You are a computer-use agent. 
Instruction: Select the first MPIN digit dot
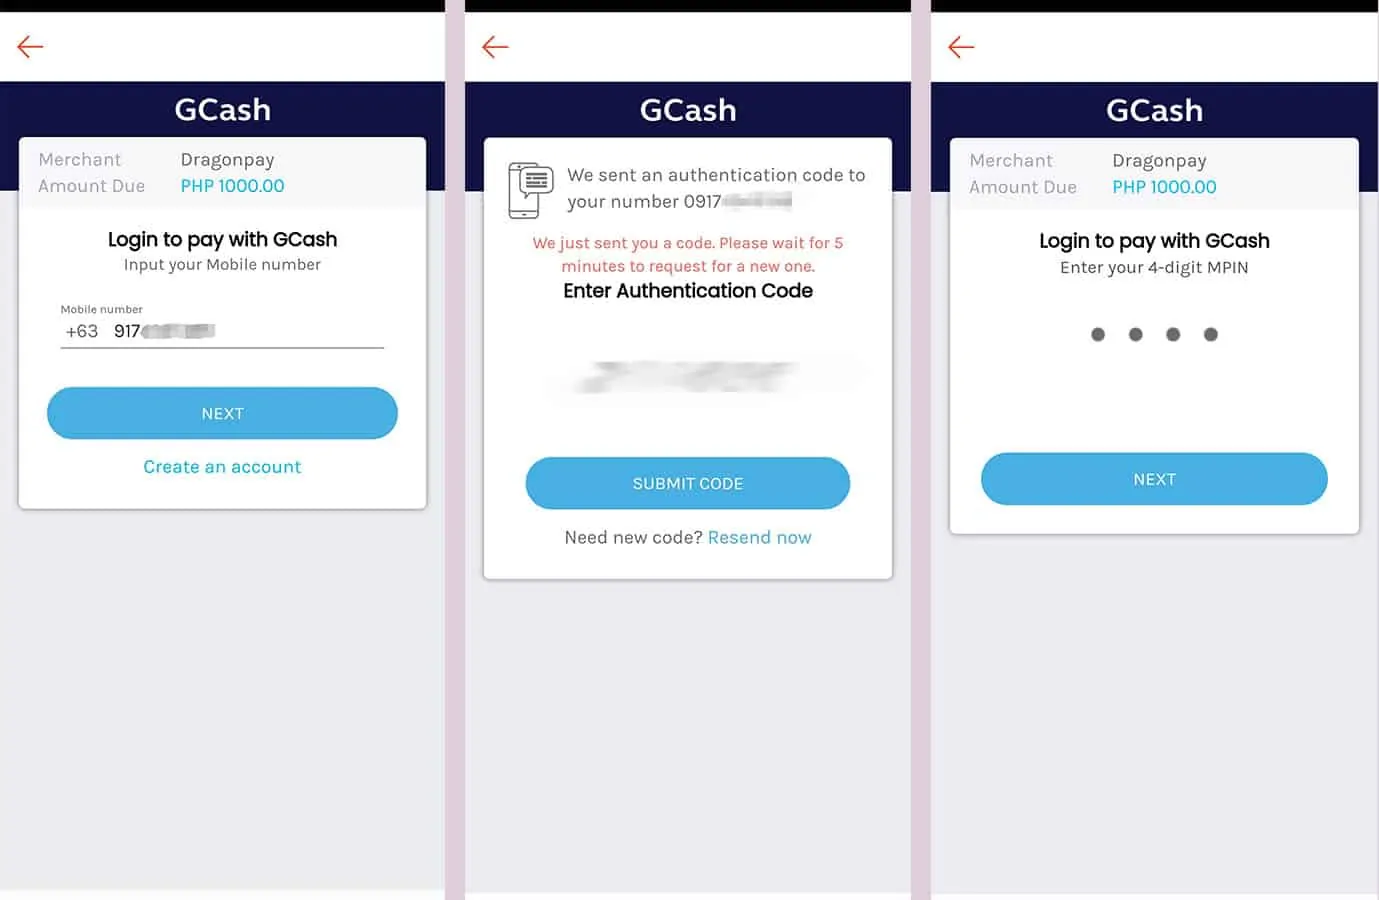click(1098, 334)
